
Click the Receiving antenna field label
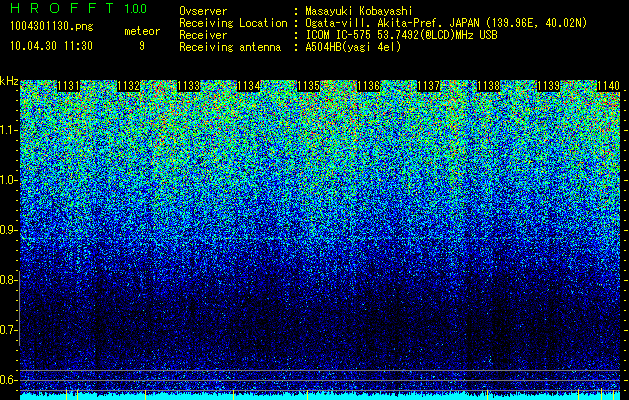(x=230, y=47)
